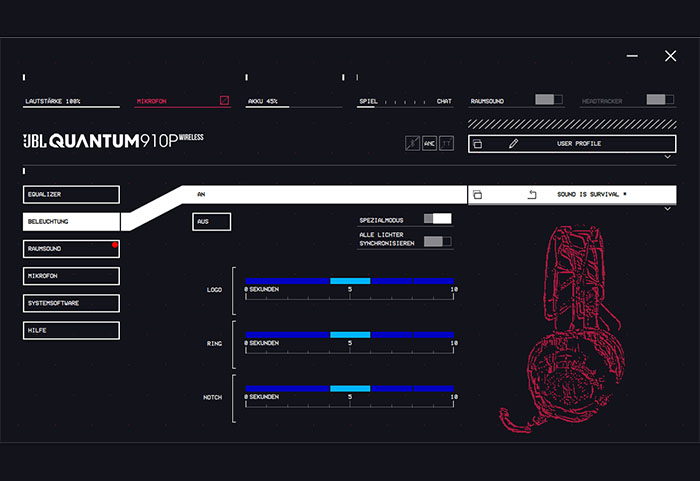Click the red notification dot on RAUMSOUND
Image resolution: width=700 pixels, height=481 pixels.
[115, 245]
